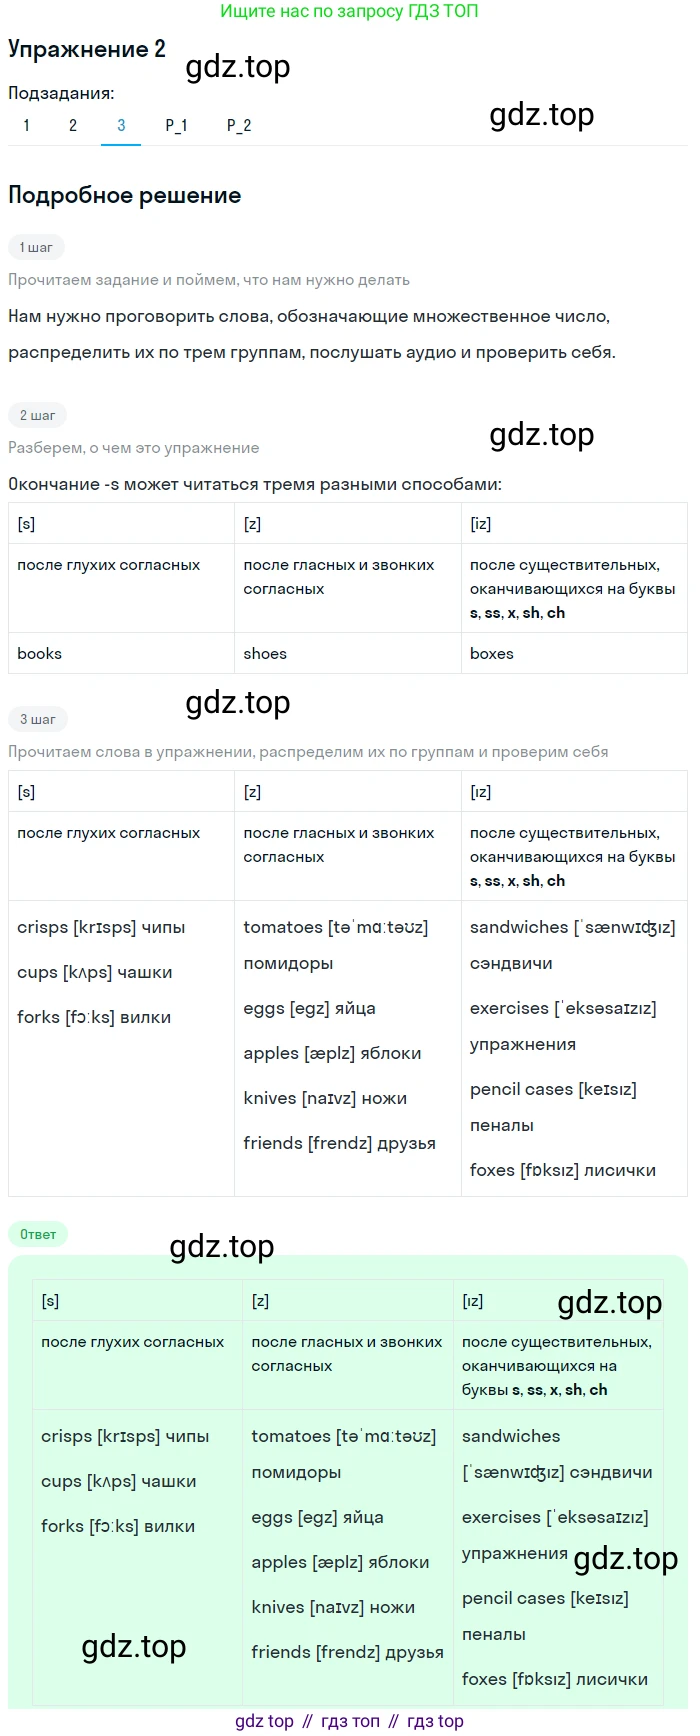Click the green "Ищите нас по запросу ГДЗ ТОП" text
The width and height of the screenshot is (700, 1736).
point(349,12)
